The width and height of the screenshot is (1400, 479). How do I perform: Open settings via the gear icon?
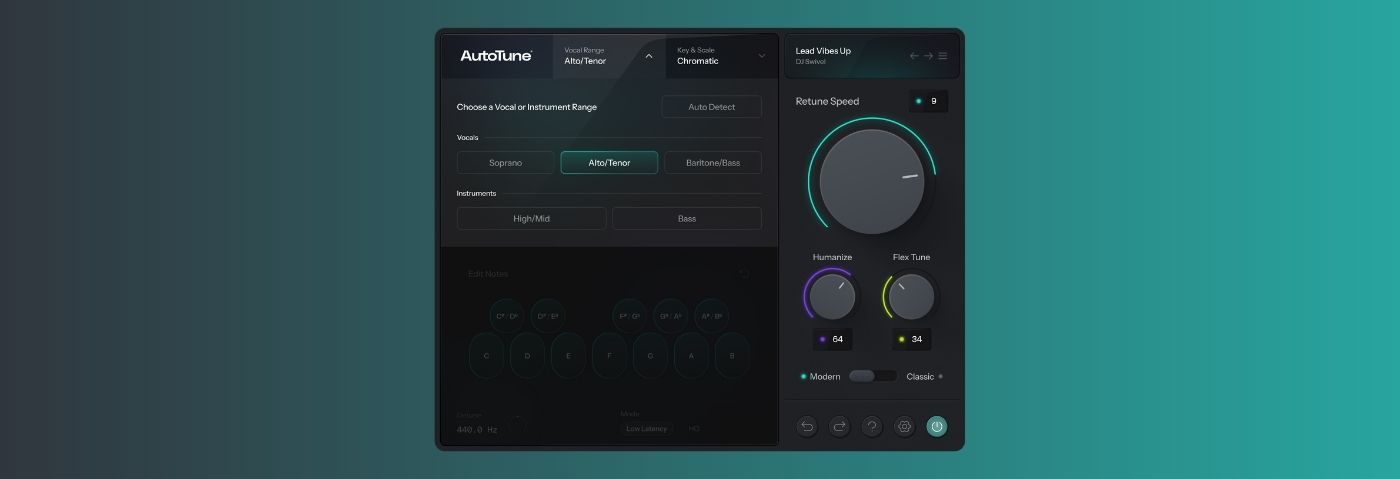tap(904, 426)
